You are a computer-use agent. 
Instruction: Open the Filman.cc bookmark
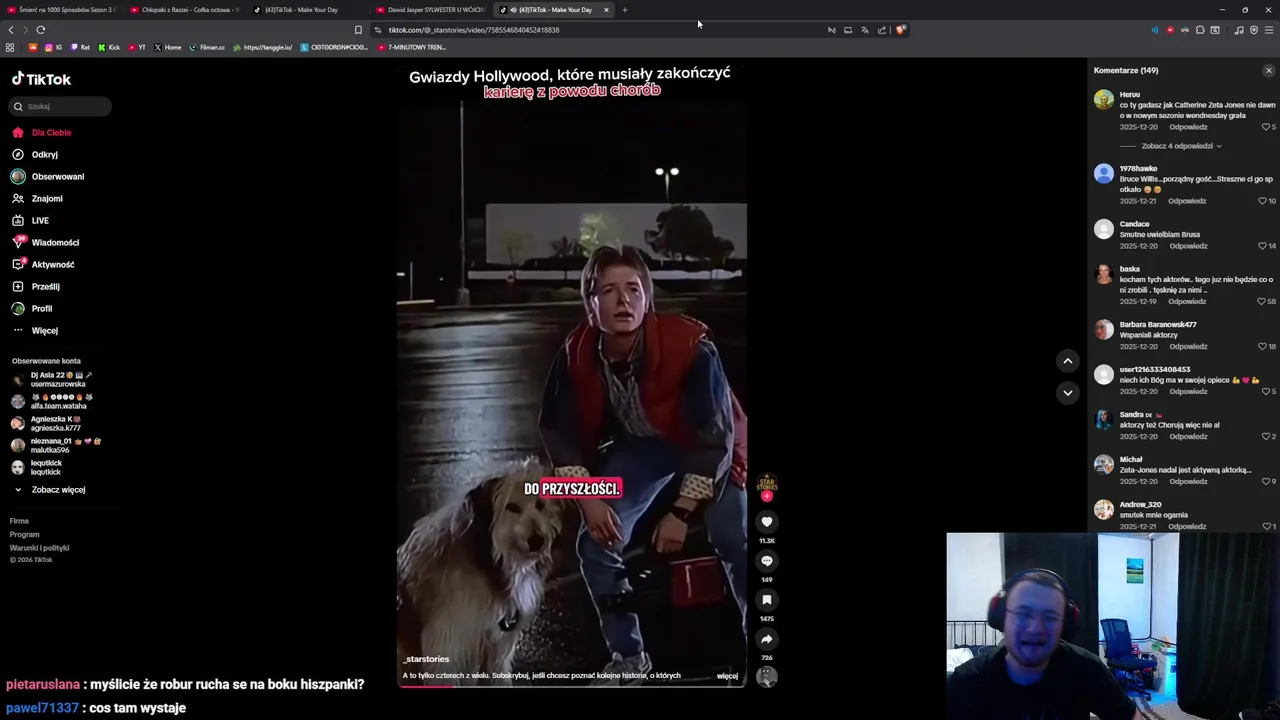point(208,47)
